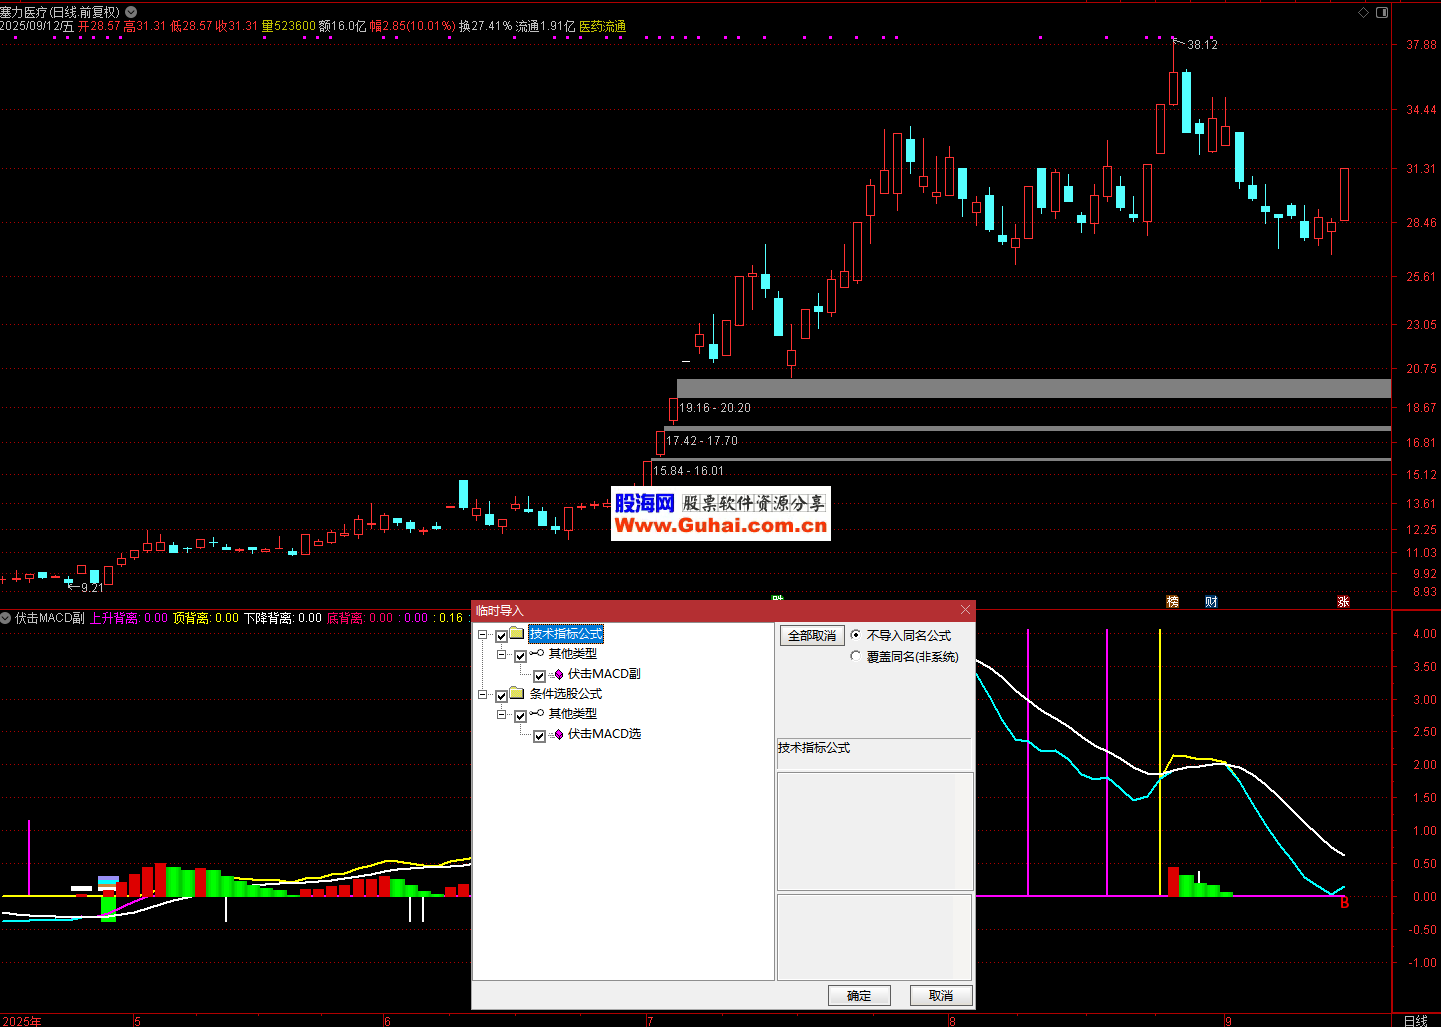Click key icon of first 其他类型 node
The image size is (1441, 1027).
point(537,654)
